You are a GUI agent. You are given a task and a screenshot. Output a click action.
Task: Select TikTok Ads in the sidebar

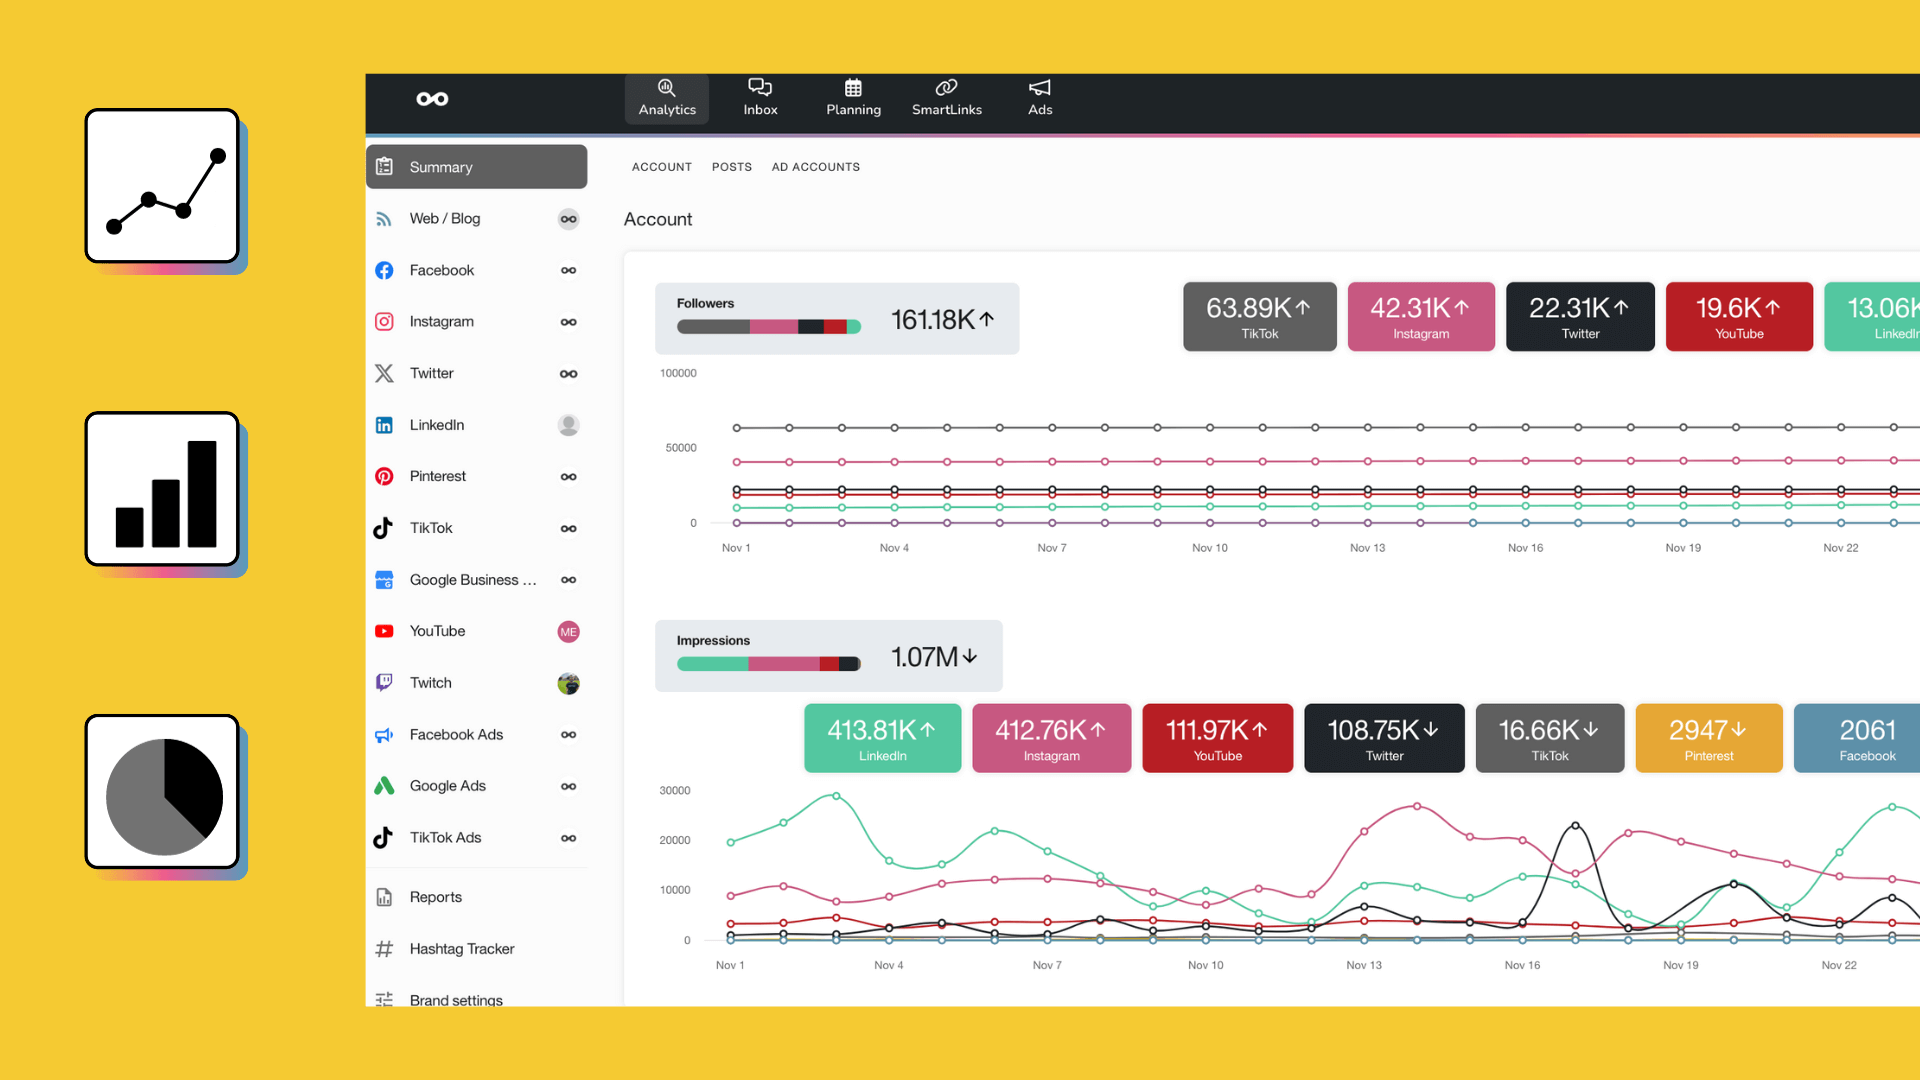[x=445, y=837]
